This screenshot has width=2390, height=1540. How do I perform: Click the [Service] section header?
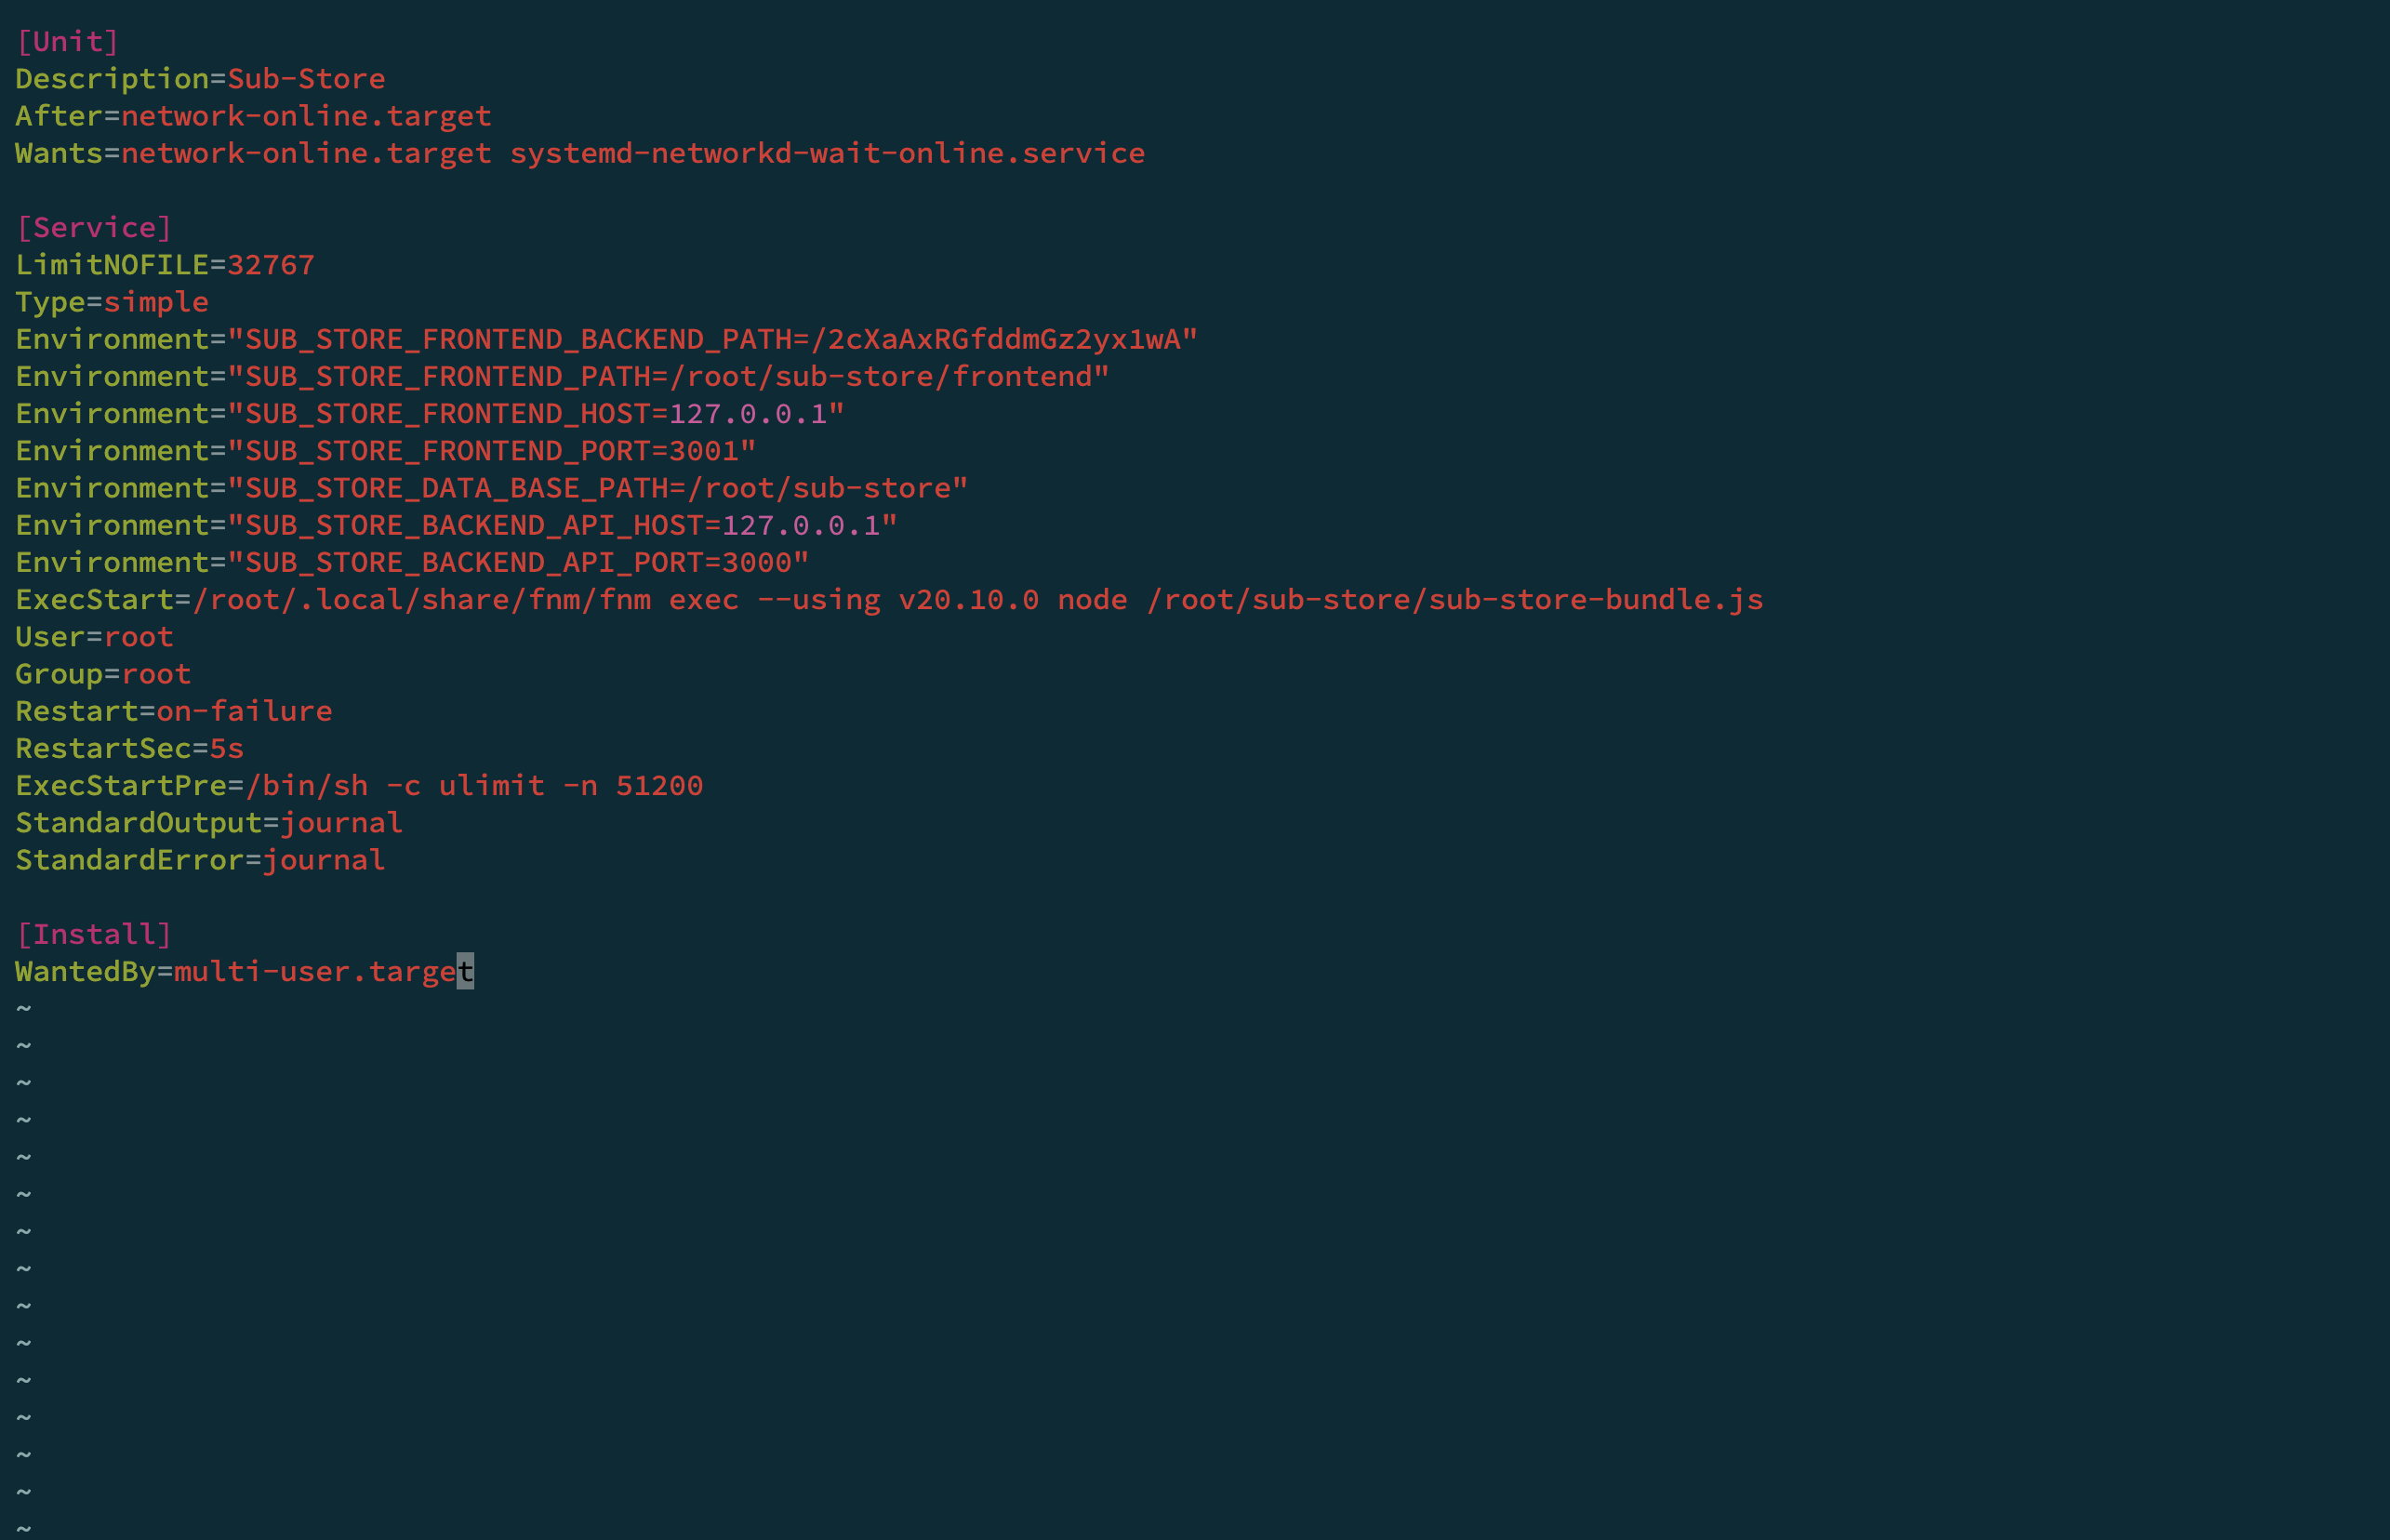pos(94,227)
